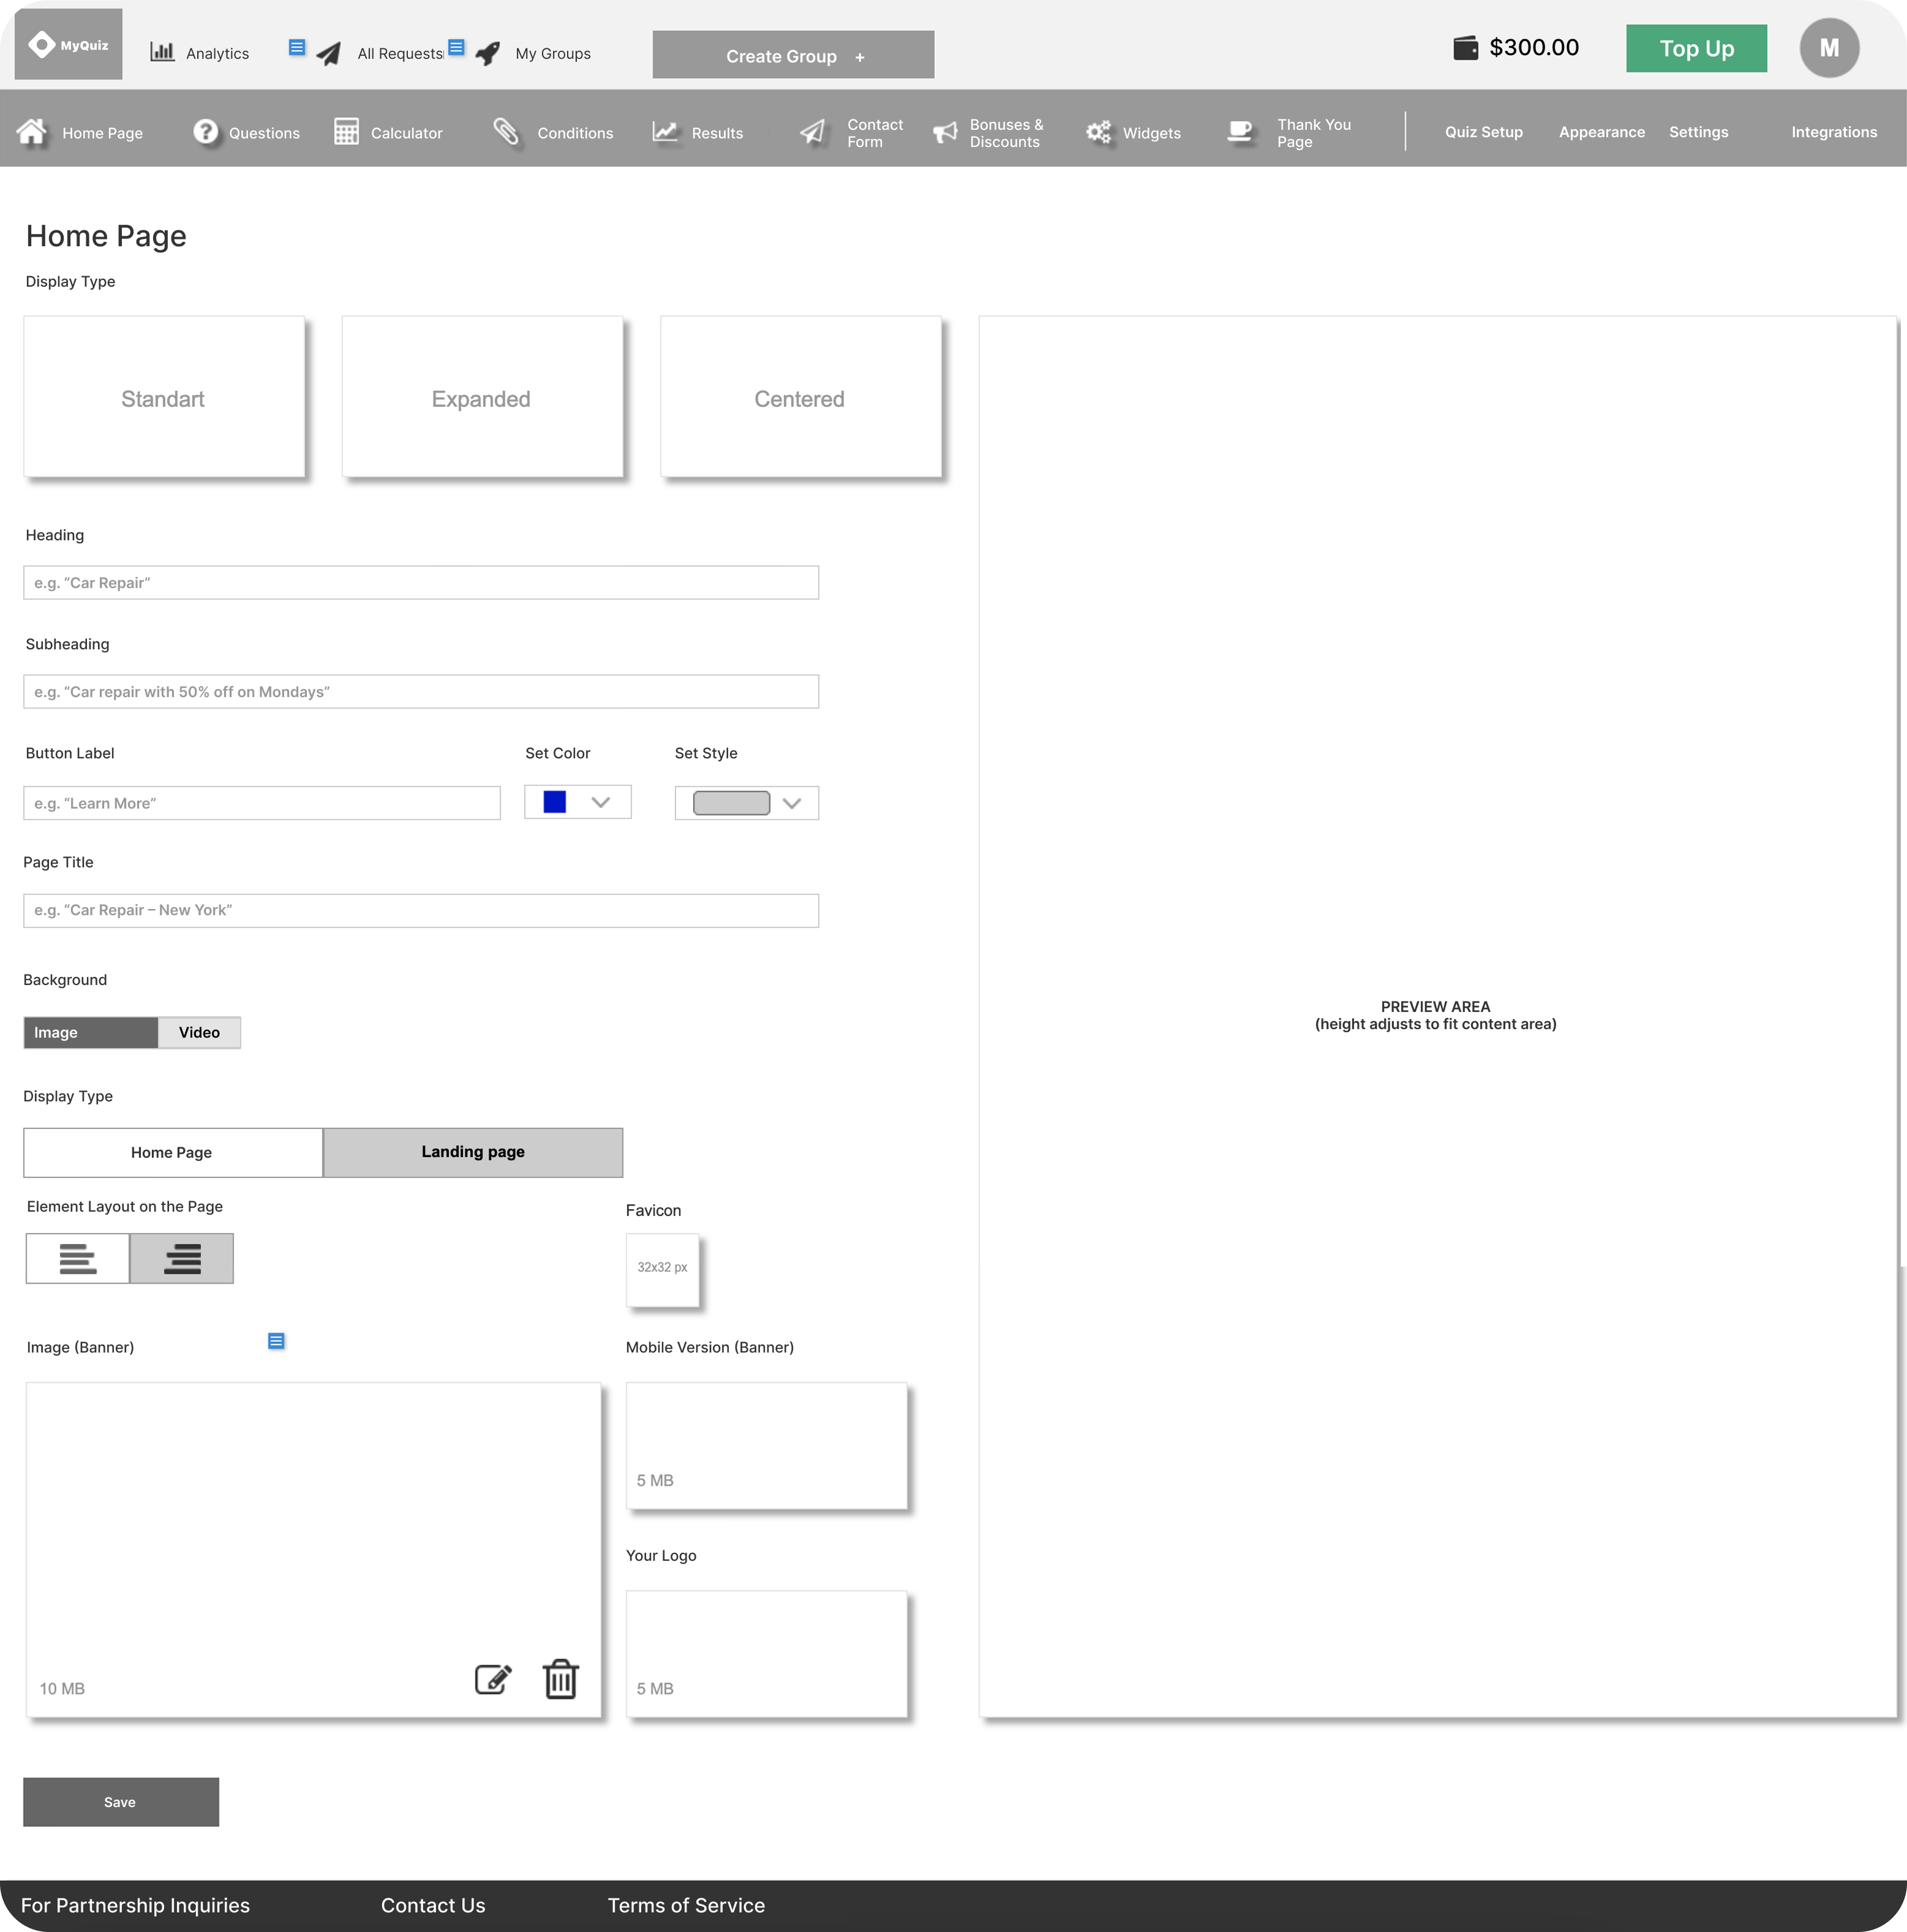Image resolution: width=1907 pixels, height=1932 pixels.
Task: Select left-aligned element layout
Action: coord(78,1258)
